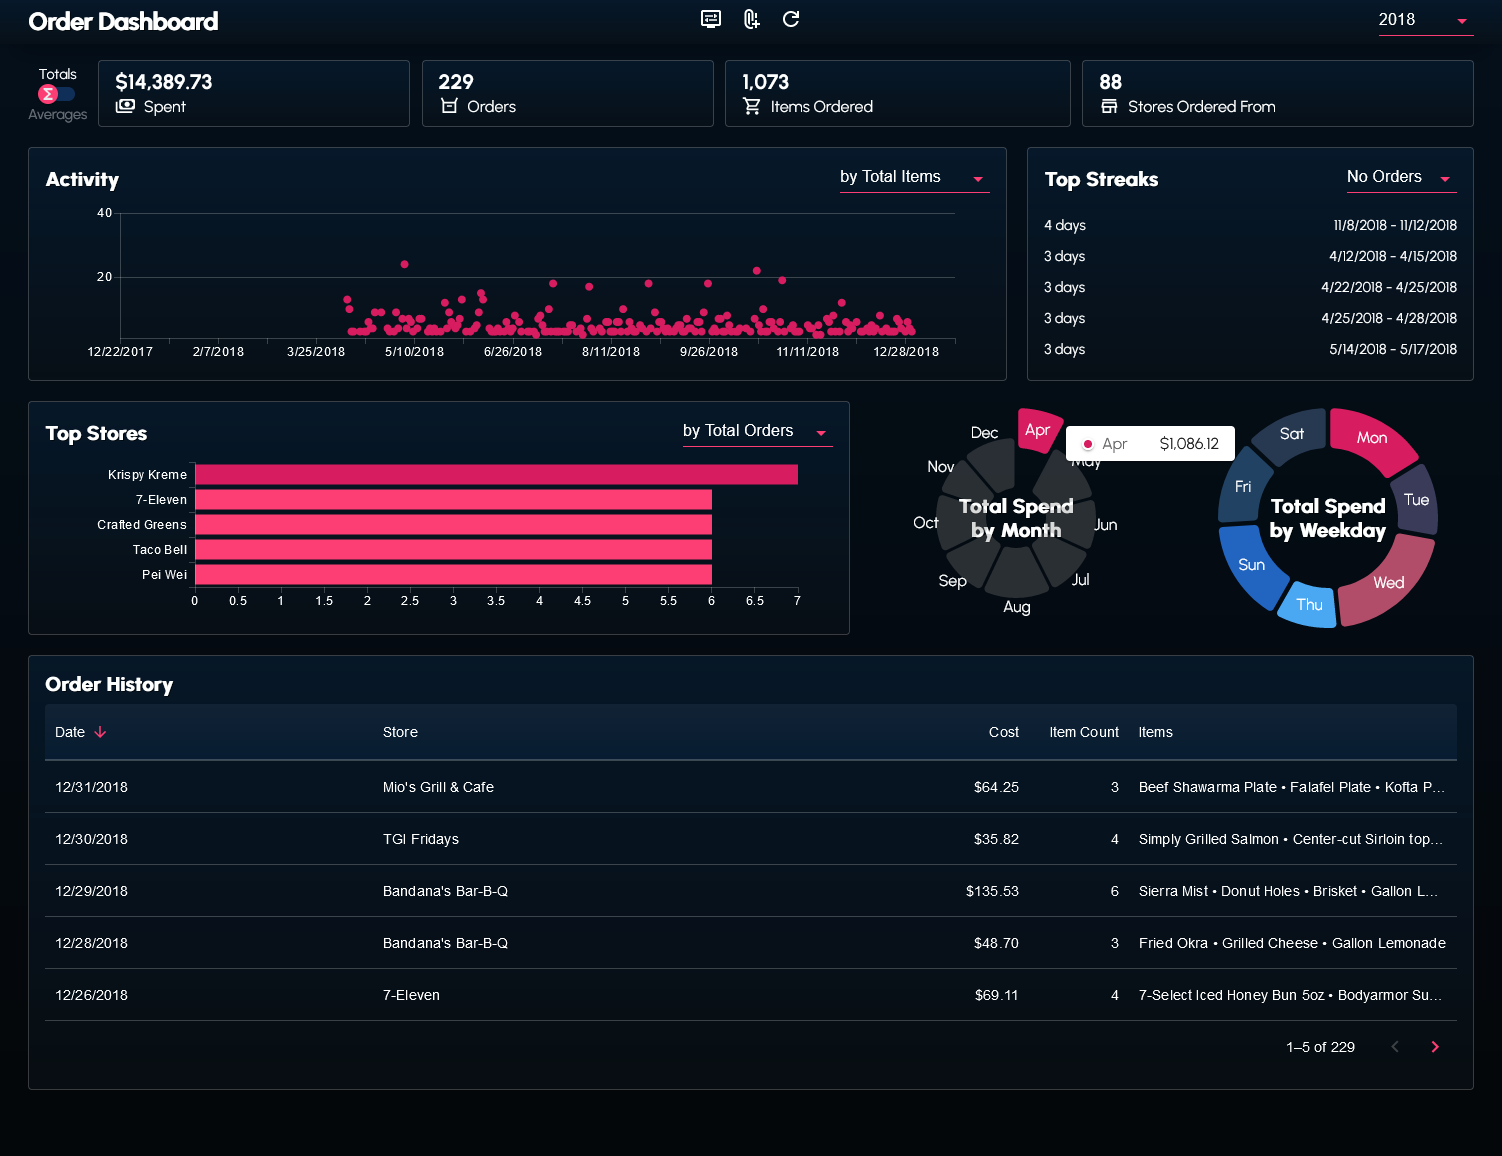Open the 2018 year dropdown
Viewport: 1502px width, 1156px height.
pyautogui.click(x=1424, y=20)
